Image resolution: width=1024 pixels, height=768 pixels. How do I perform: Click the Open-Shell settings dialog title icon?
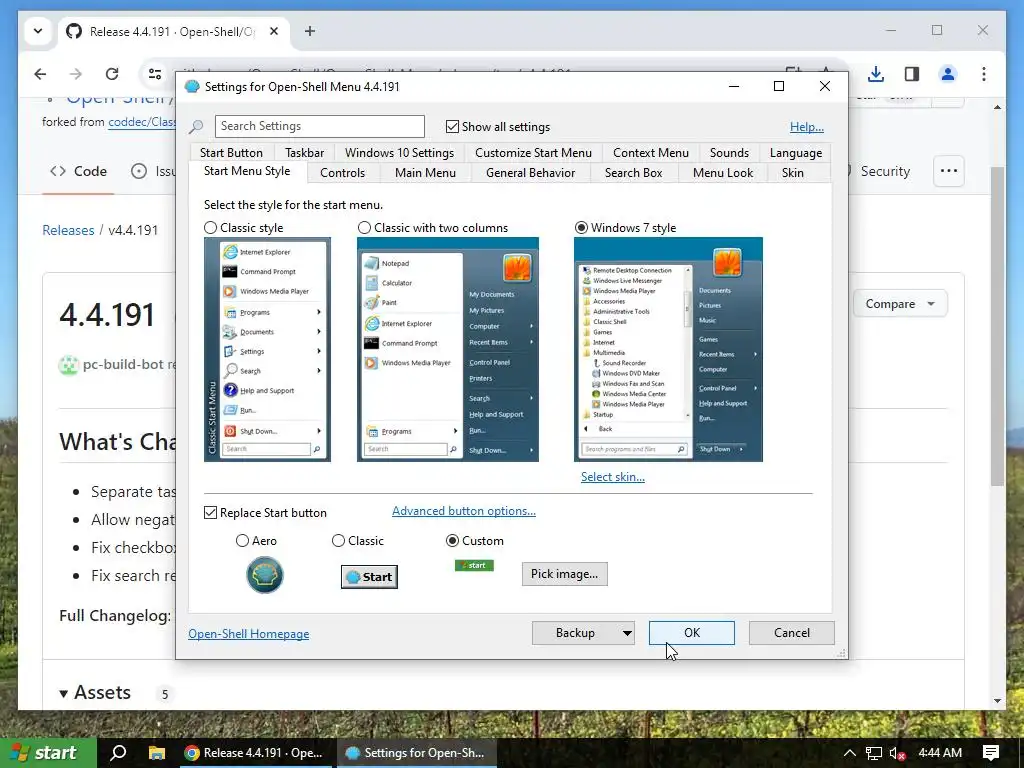[x=192, y=87]
